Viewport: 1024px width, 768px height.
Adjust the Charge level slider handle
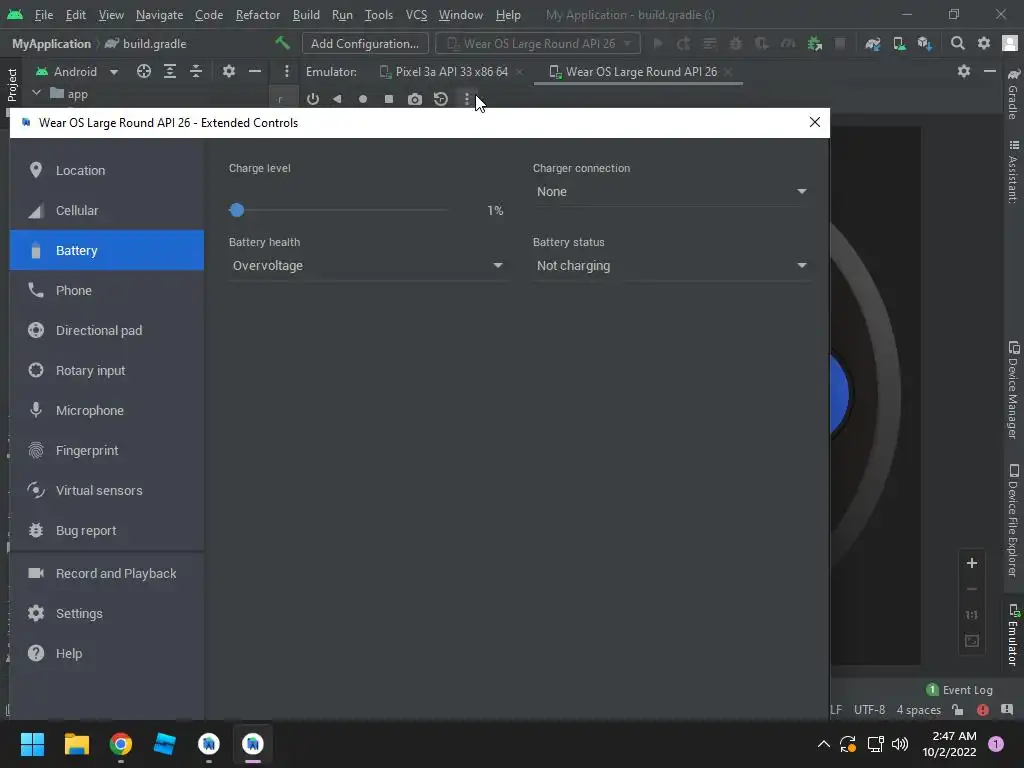237,210
